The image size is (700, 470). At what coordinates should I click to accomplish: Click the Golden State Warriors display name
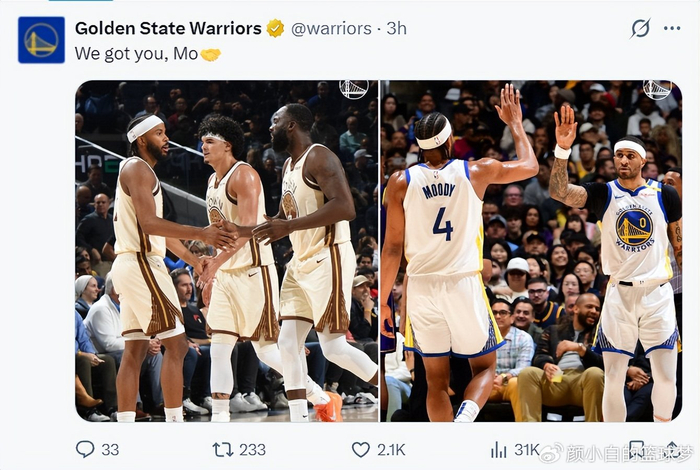point(168,28)
